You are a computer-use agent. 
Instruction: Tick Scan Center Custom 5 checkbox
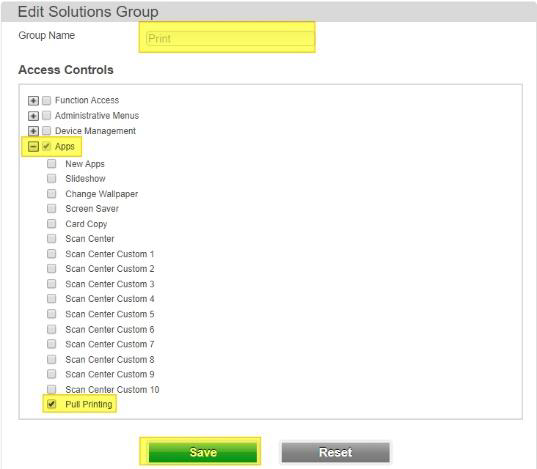(52, 314)
